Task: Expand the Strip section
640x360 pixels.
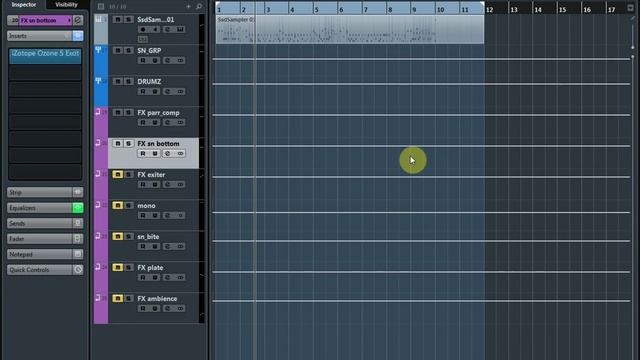Action: (40, 192)
